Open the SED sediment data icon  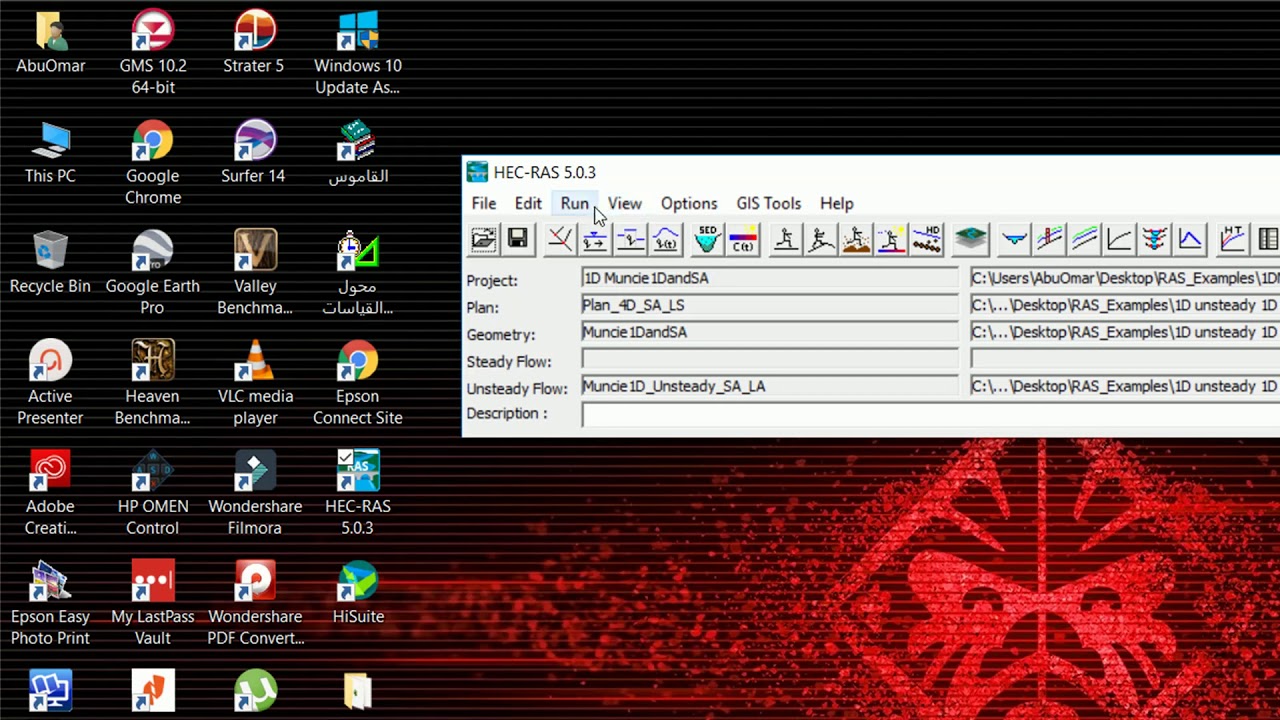(x=707, y=239)
